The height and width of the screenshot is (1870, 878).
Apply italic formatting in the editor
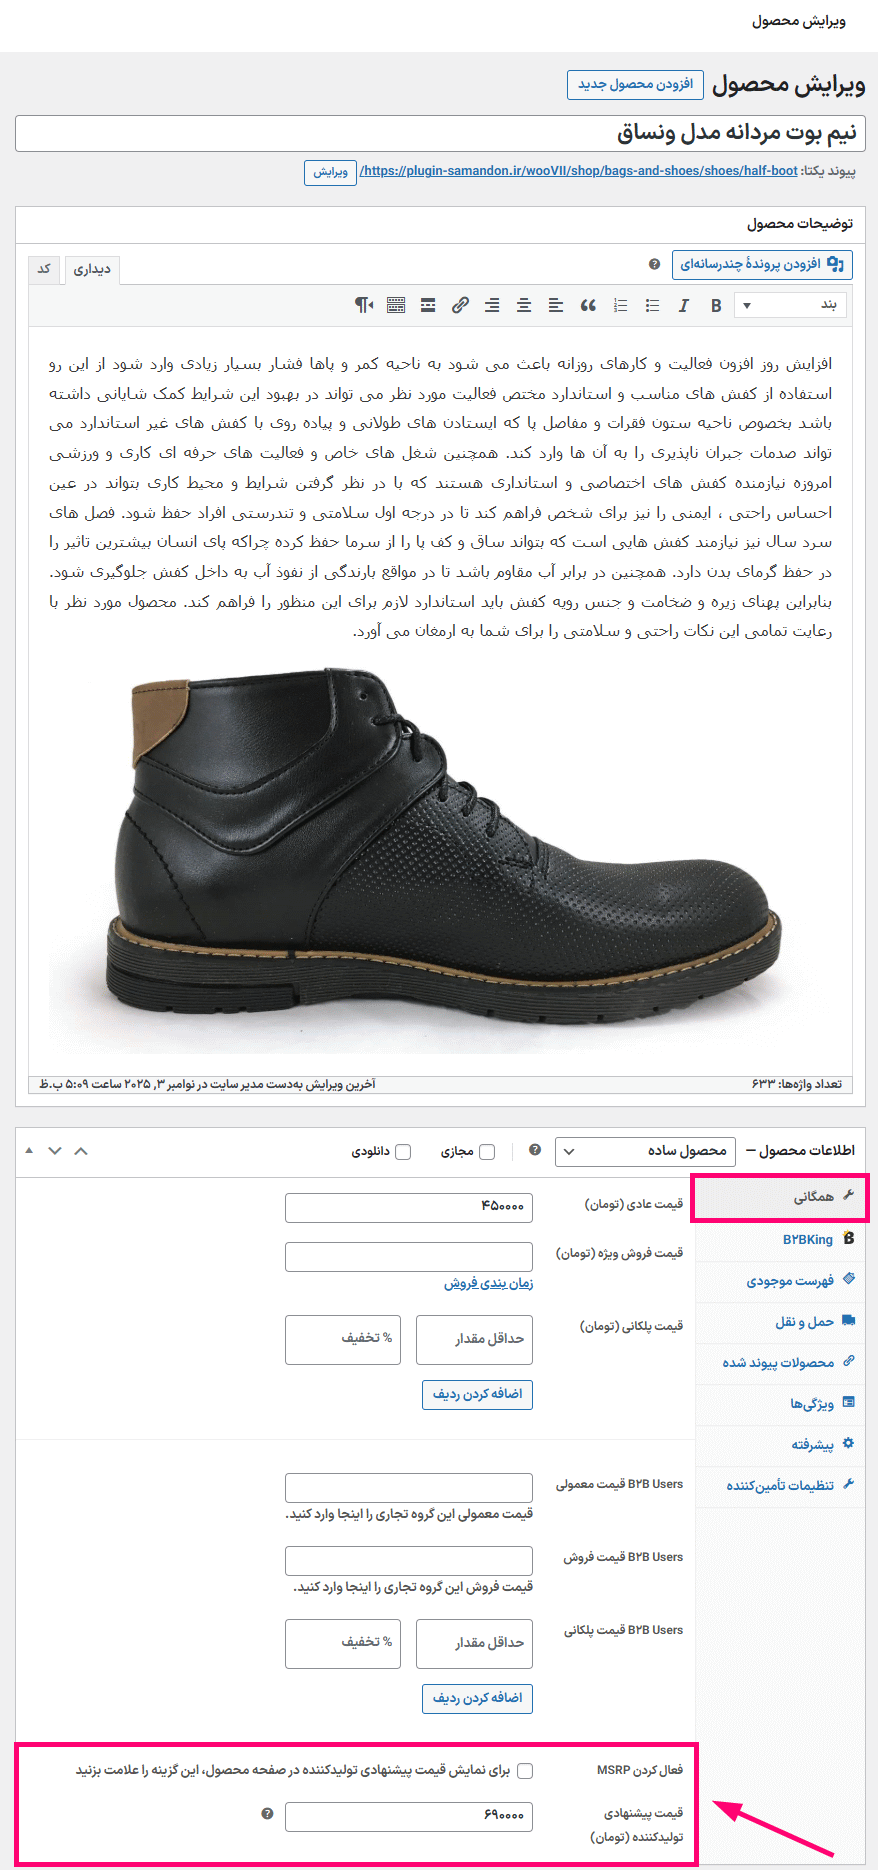tap(684, 306)
